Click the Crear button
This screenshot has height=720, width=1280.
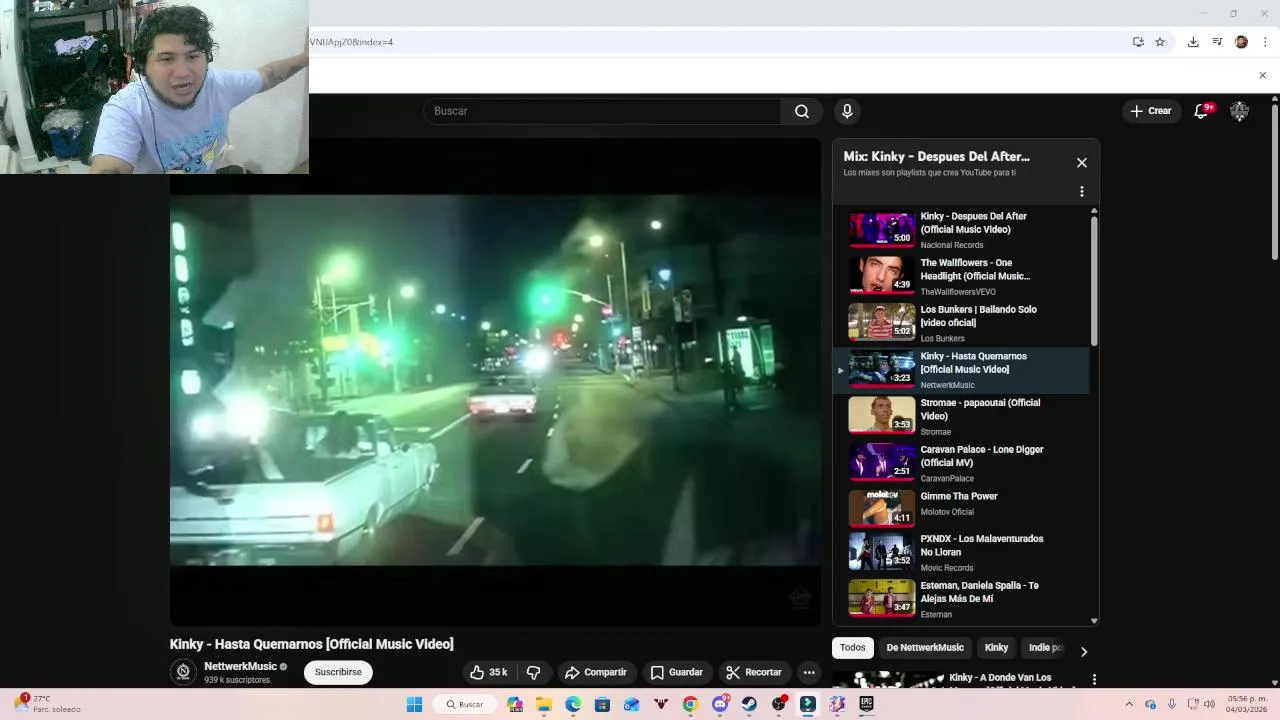click(x=1151, y=111)
